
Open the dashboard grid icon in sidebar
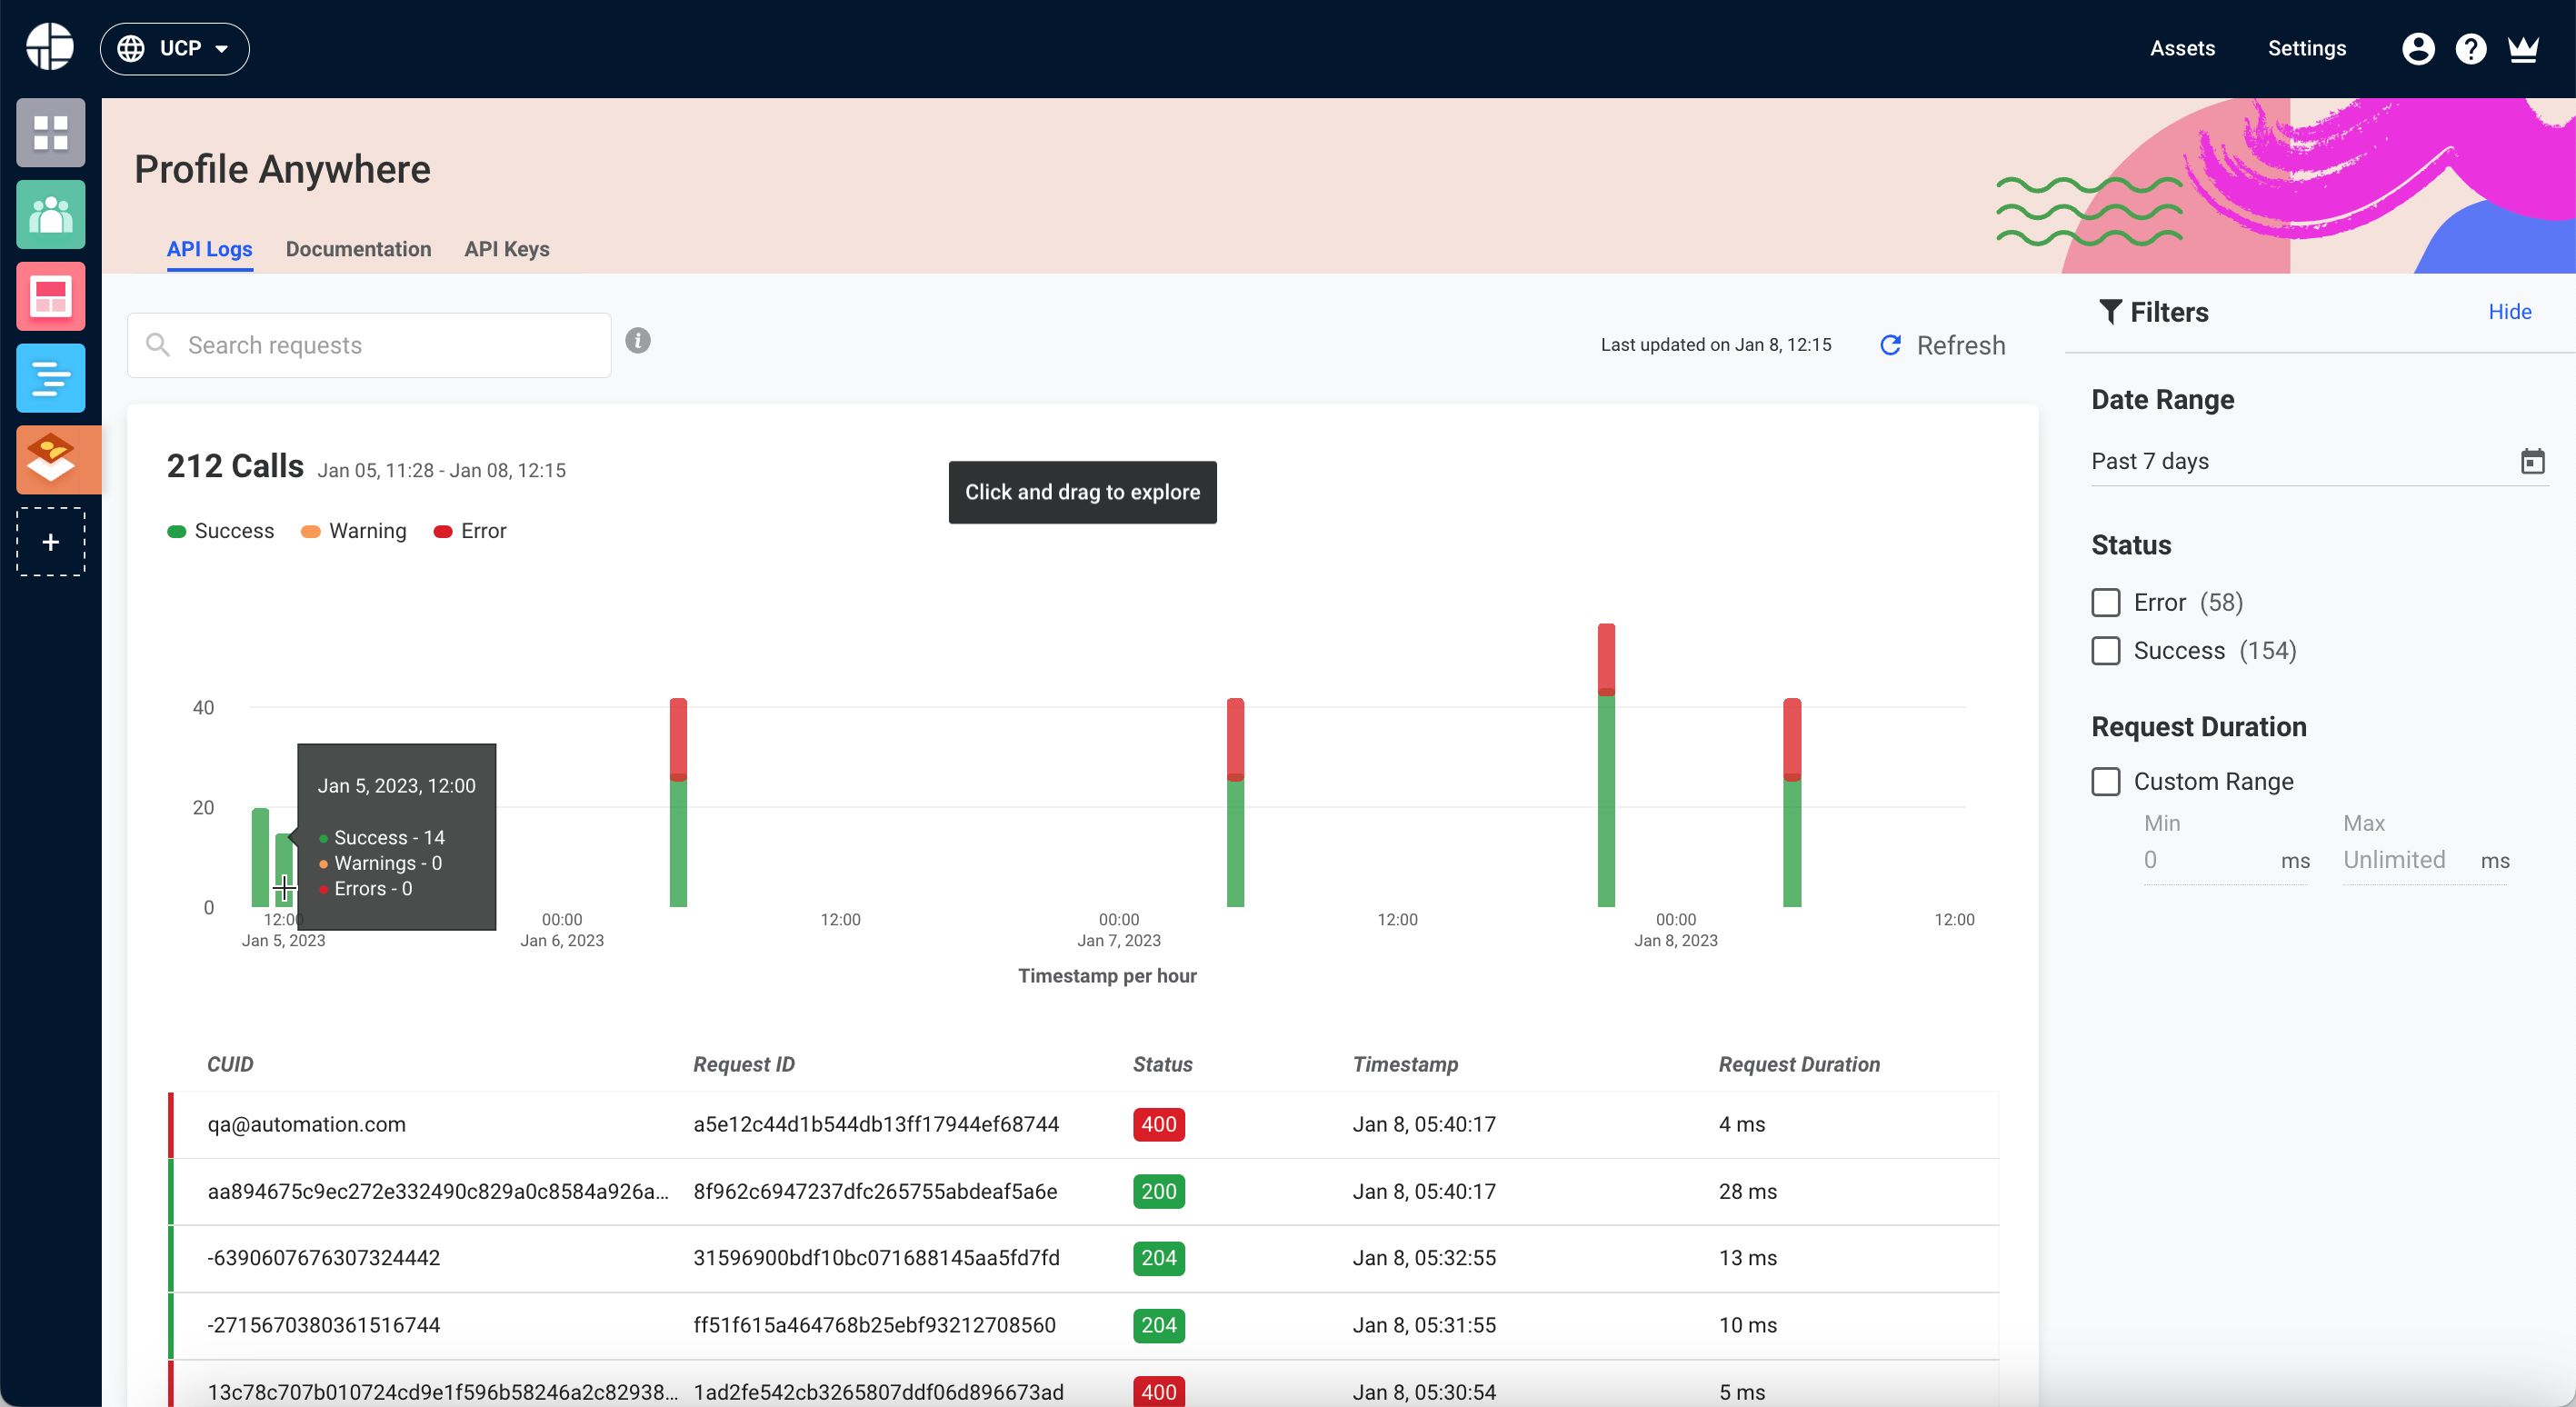click(x=50, y=132)
